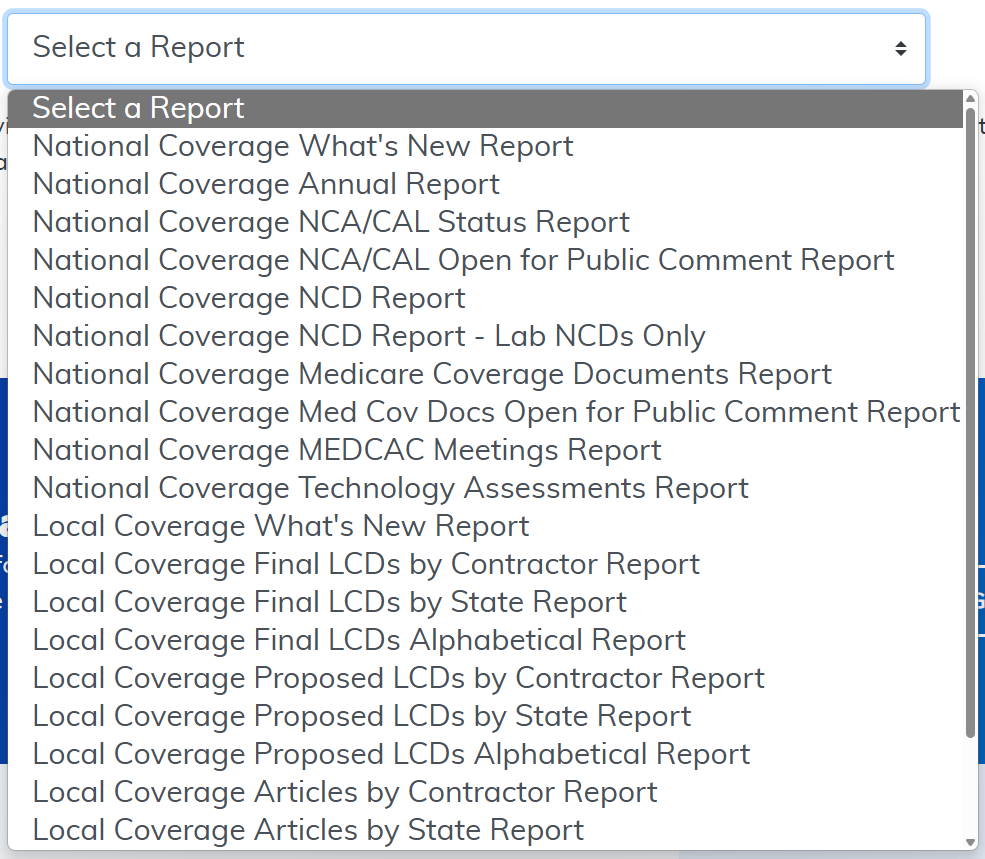Image resolution: width=985 pixels, height=859 pixels.
Task: Select Proposed LCDs by State Report
Action: pyautogui.click(x=362, y=716)
